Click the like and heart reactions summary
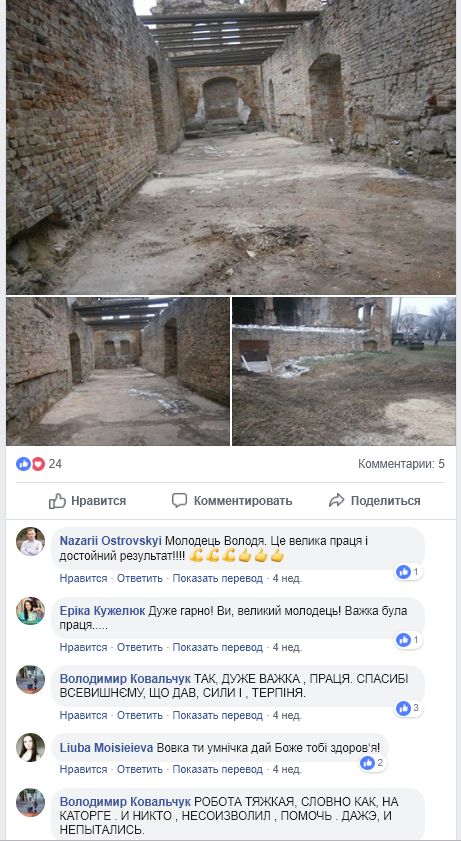The width and height of the screenshot is (461, 841). 39,464
